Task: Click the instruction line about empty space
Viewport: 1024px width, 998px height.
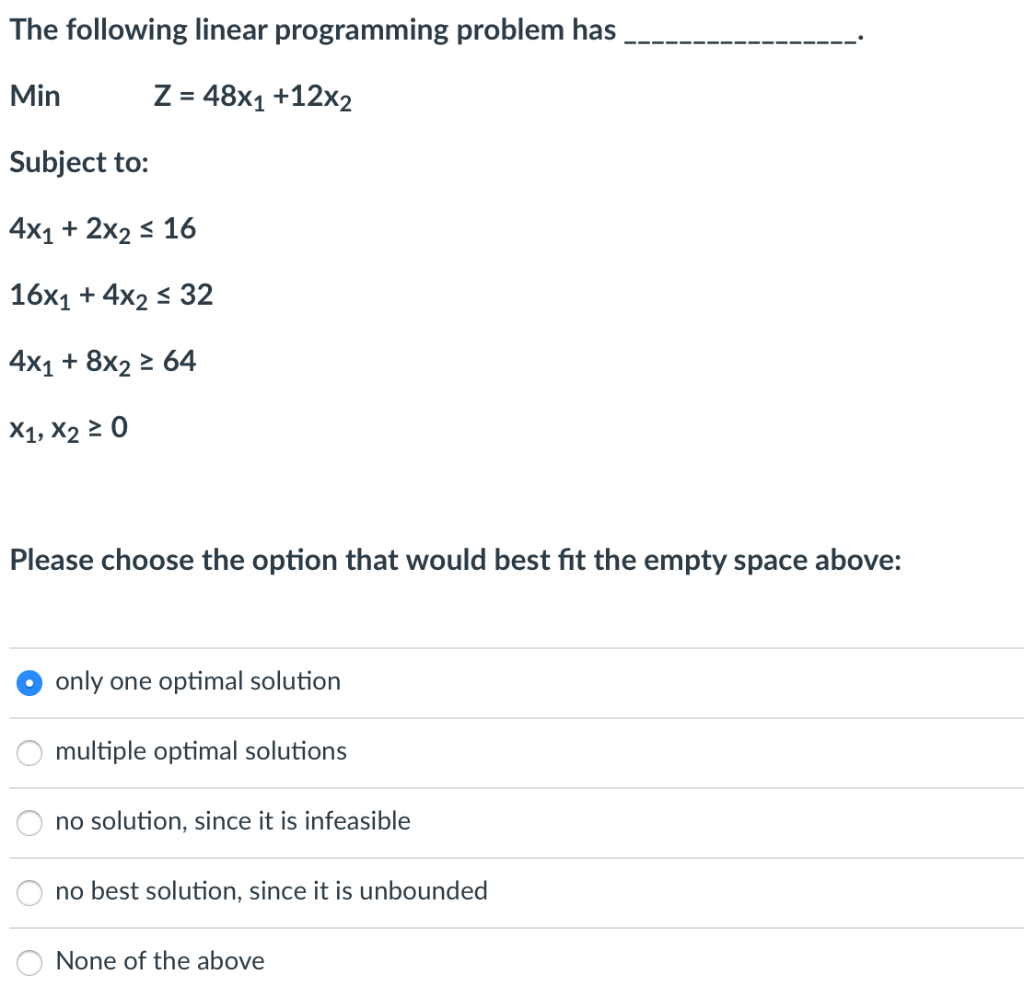Action: (x=455, y=560)
